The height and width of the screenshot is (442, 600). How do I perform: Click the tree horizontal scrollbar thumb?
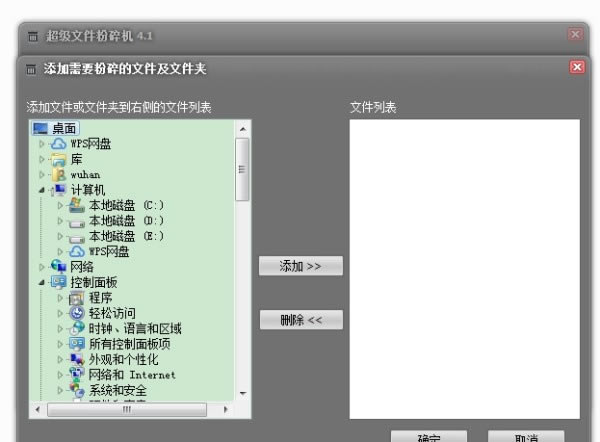coord(127,409)
